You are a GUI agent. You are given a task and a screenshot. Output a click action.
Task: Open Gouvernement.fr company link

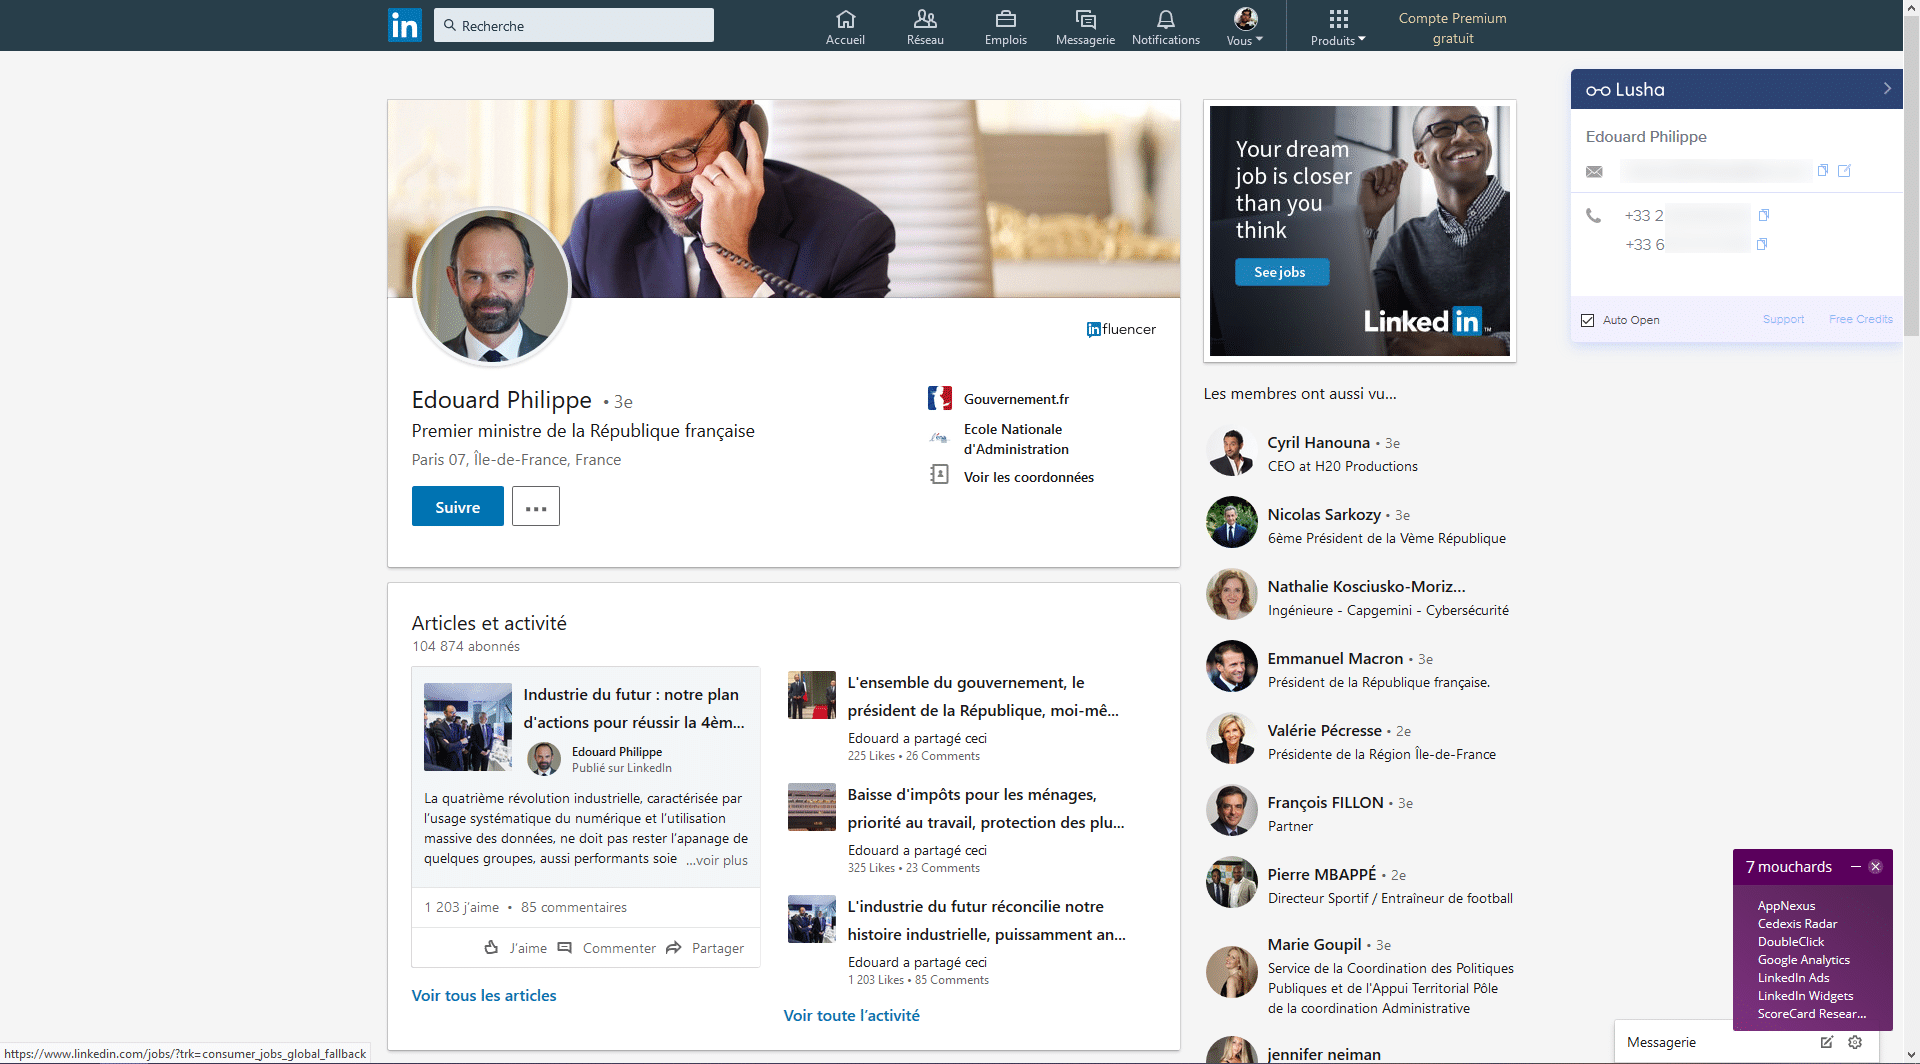[1016, 399]
